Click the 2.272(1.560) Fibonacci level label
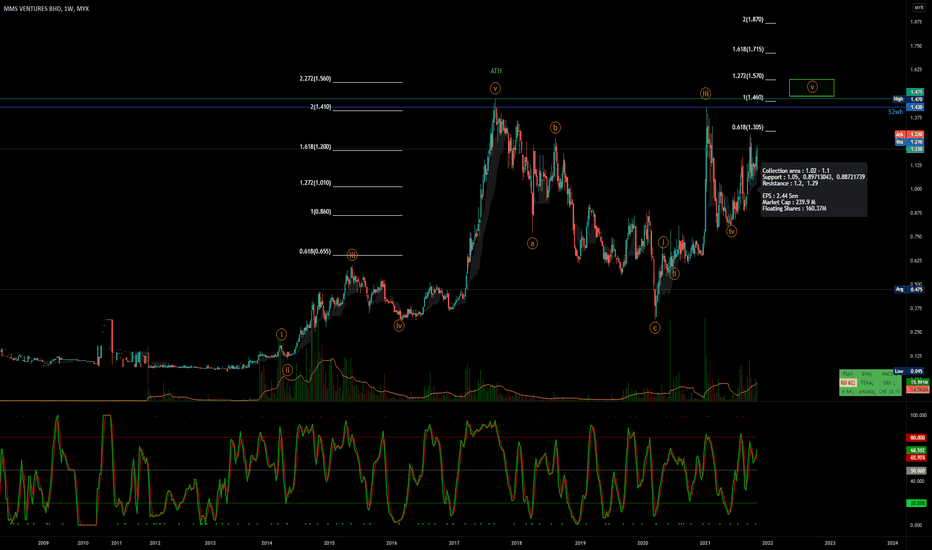Image resolution: width=932 pixels, height=550 pixels. [x=315, y=78]
